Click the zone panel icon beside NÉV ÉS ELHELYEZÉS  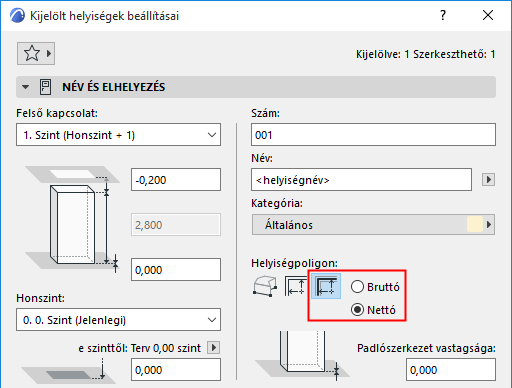pyautogui.click(x=45, y=87)
